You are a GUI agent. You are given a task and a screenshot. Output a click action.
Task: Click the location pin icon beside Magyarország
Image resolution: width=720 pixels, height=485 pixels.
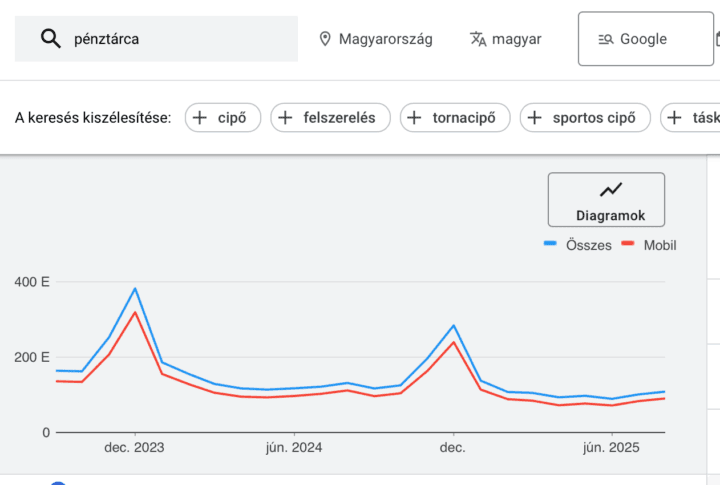325,39
